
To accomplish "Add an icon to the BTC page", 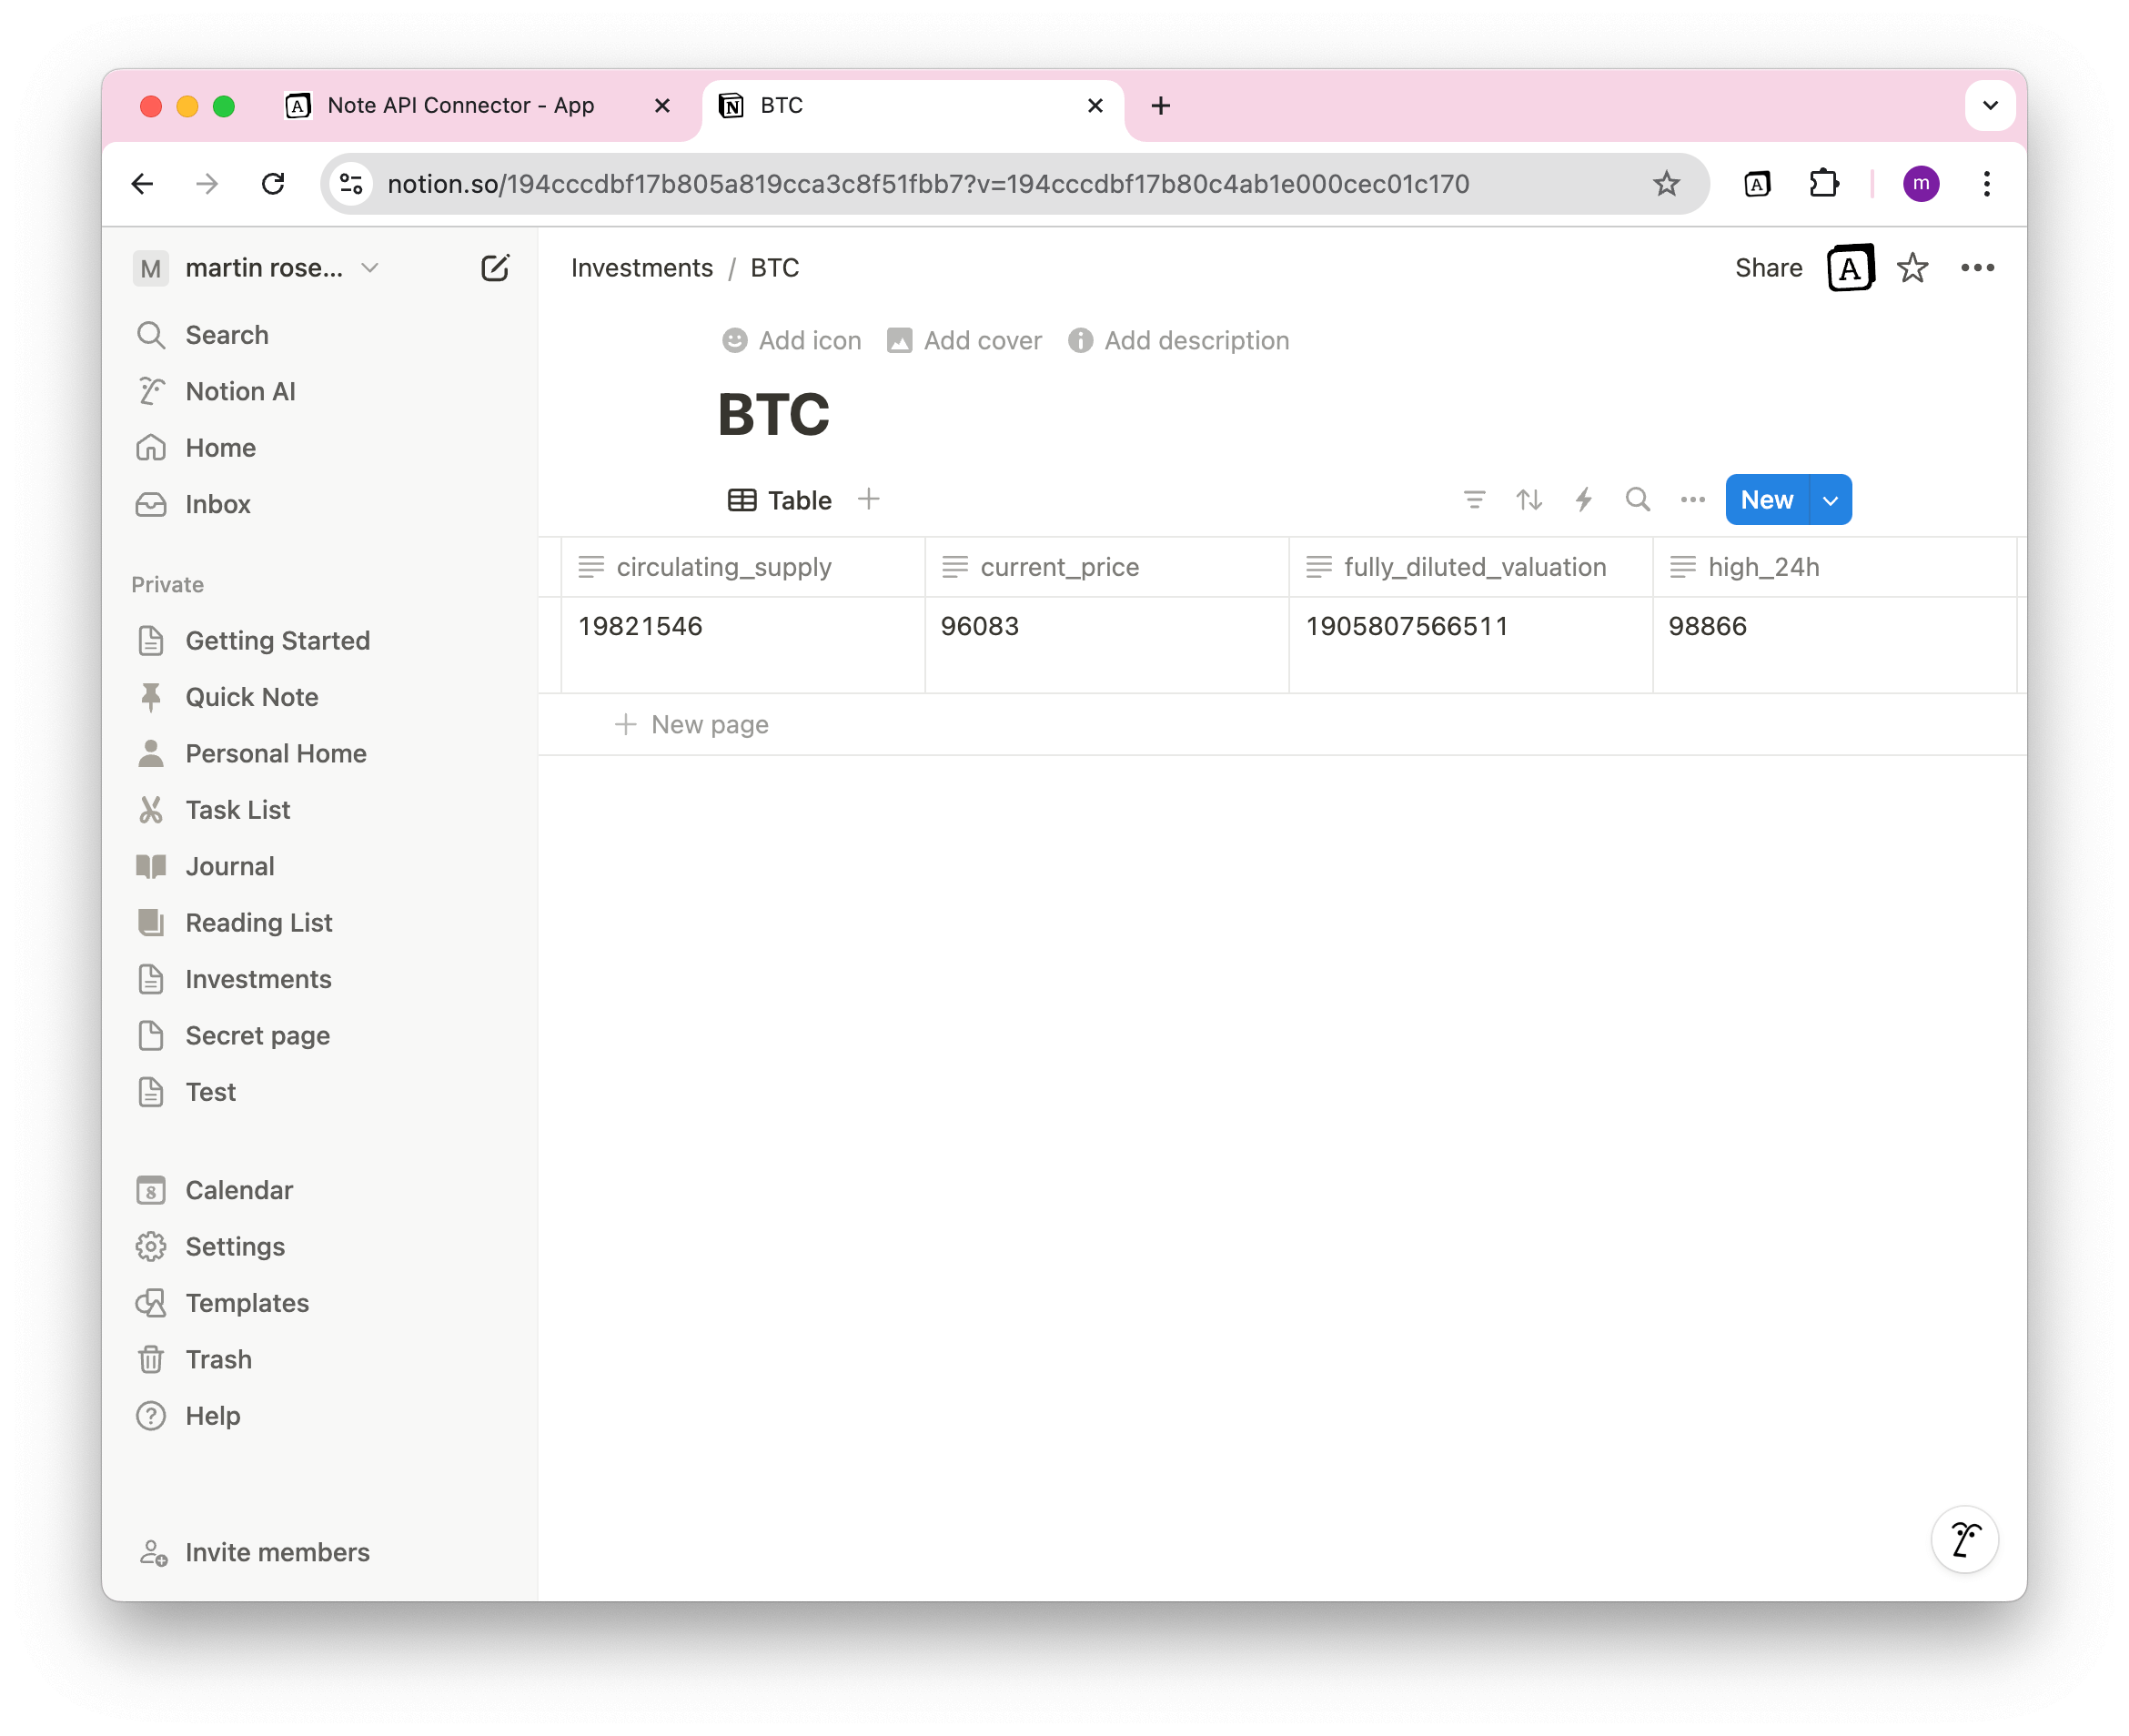I will (791, 340).
